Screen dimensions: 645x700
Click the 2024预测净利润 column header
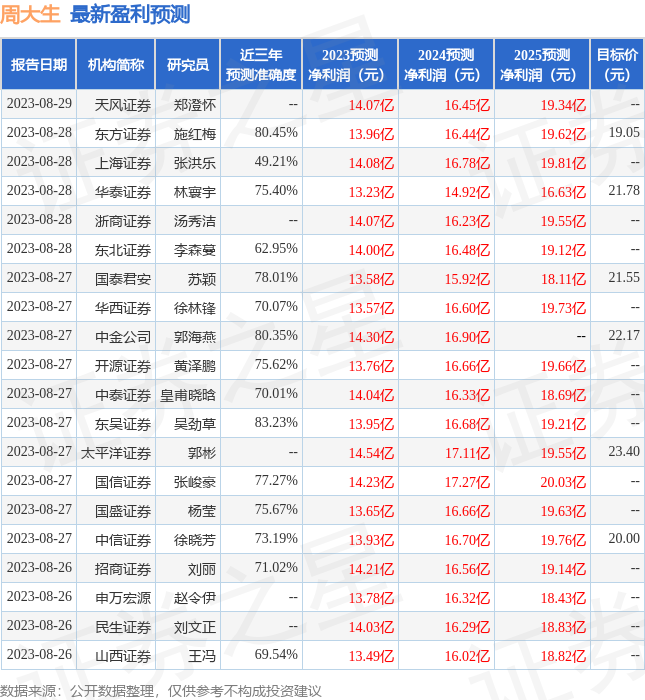point(446,65)
